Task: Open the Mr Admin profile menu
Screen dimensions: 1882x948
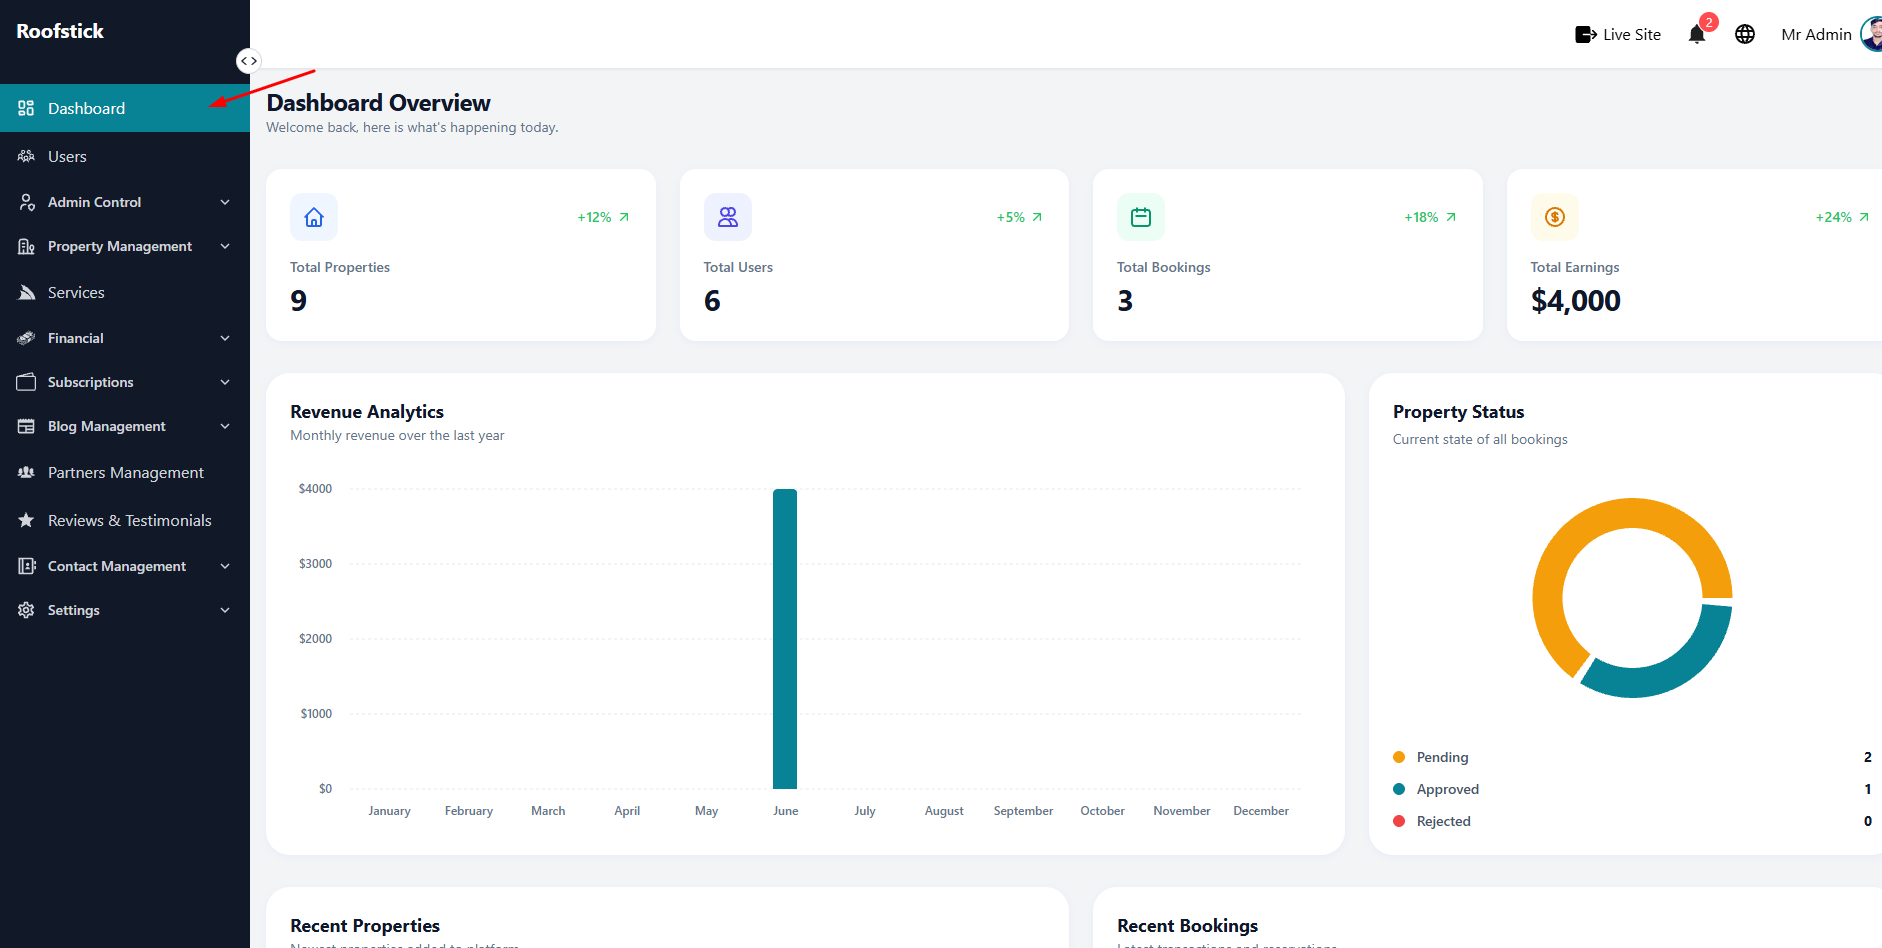Action: (1829, 34)
